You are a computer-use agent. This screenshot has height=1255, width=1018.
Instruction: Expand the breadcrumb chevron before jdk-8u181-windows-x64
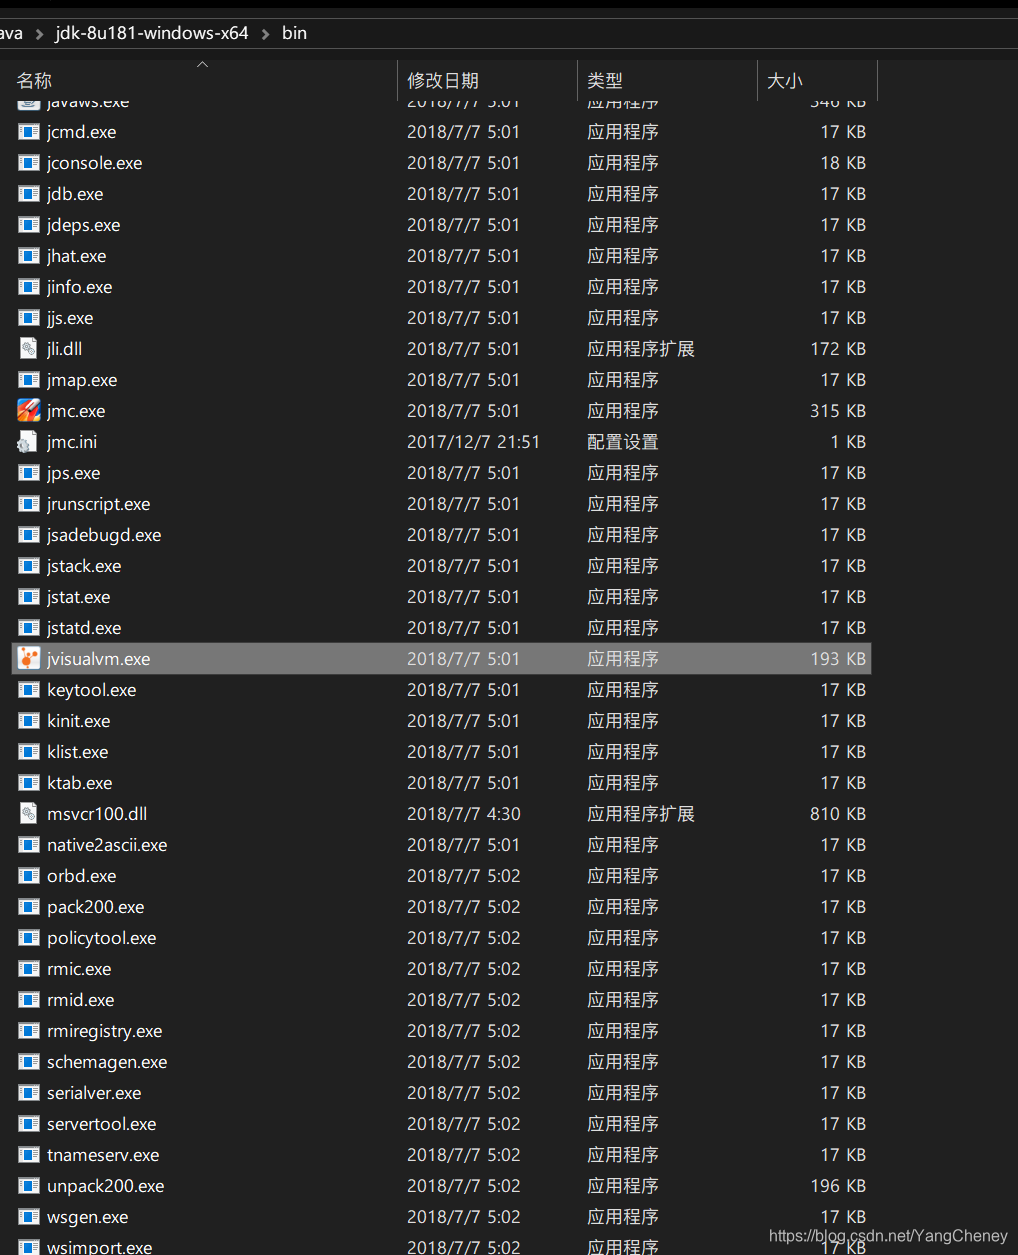point(39,33)
